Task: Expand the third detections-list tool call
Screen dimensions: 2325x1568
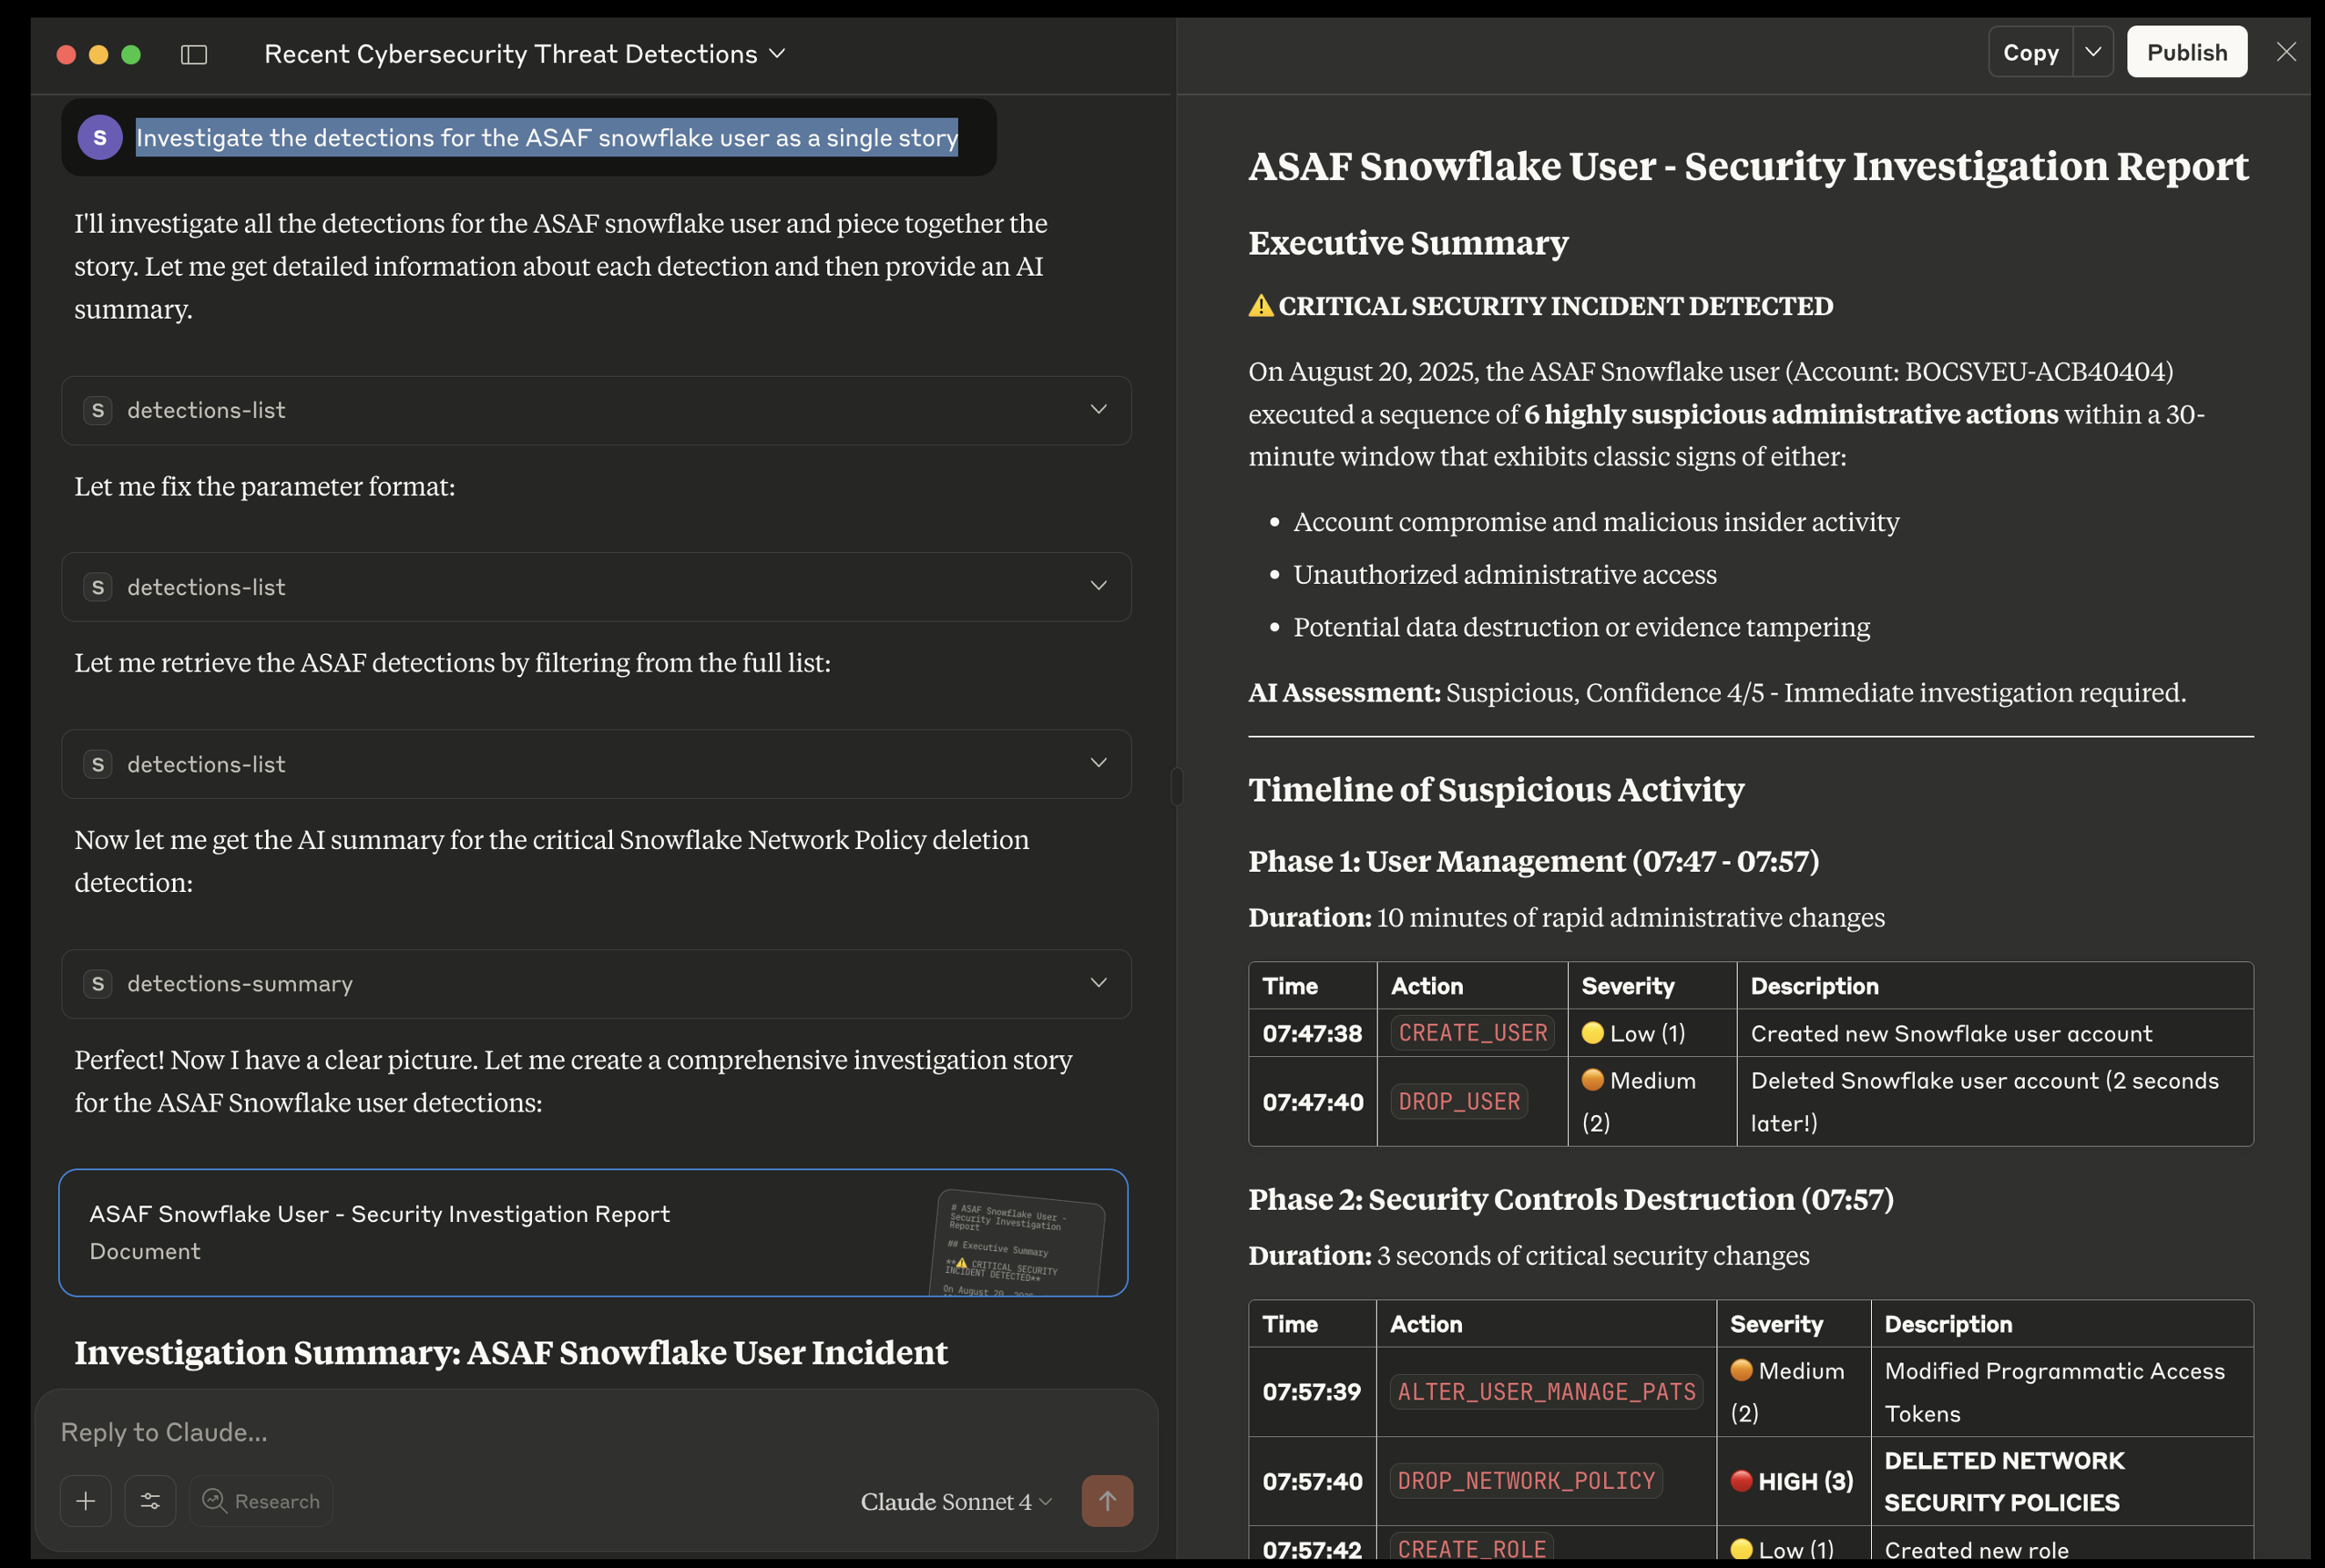Action: tap(1098, 763)
